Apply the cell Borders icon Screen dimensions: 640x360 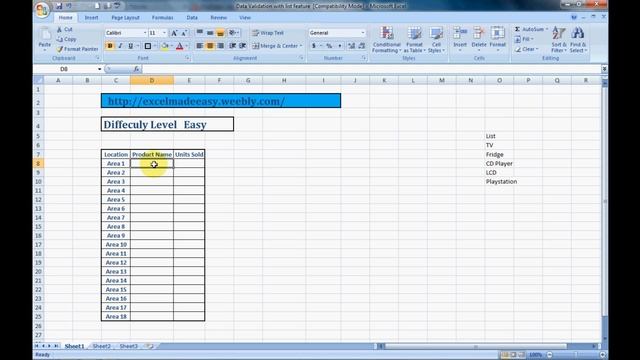(x=148, y=46)
